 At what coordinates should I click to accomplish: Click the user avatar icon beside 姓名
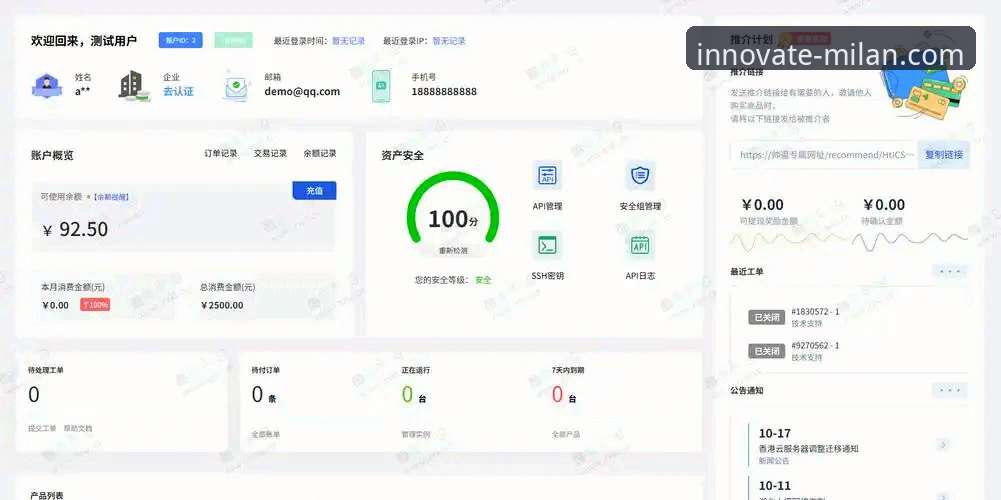click(47, 86)
